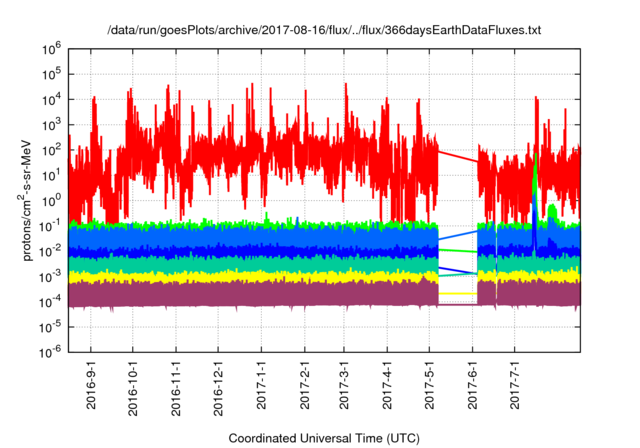
Task: Select the 2016-9-1 date tick label
Action: click(x=91, y=385)
